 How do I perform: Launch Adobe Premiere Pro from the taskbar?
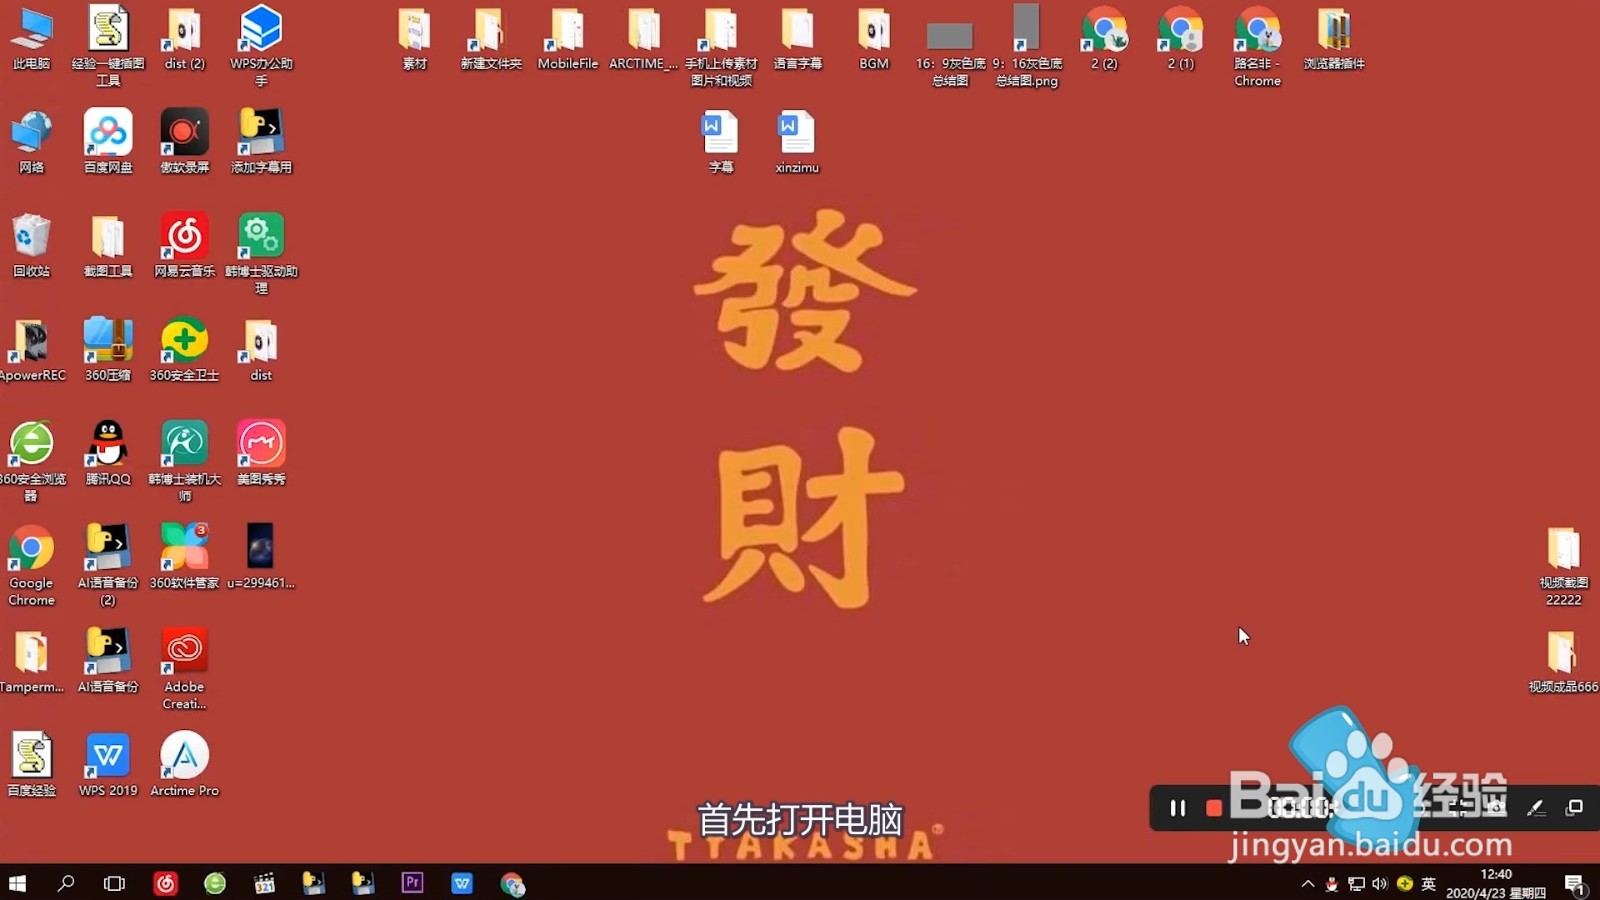tap(412, 883)
